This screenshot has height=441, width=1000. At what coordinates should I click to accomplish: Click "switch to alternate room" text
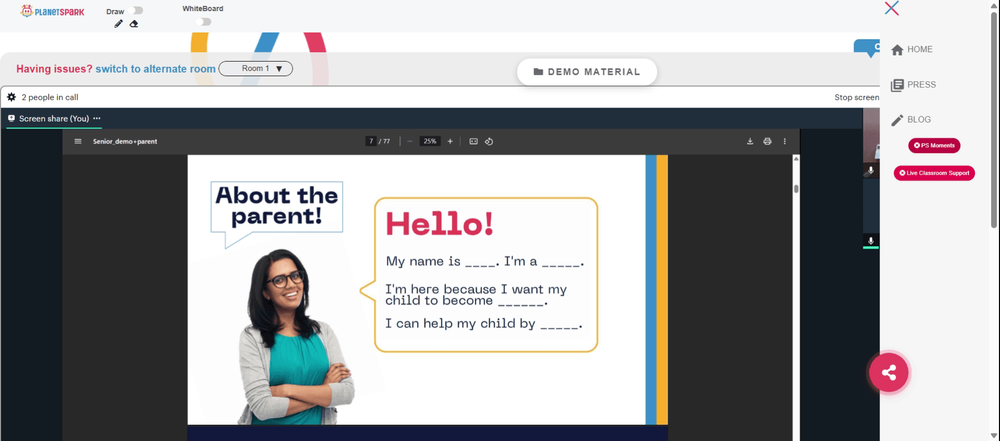tap(156, 69)
